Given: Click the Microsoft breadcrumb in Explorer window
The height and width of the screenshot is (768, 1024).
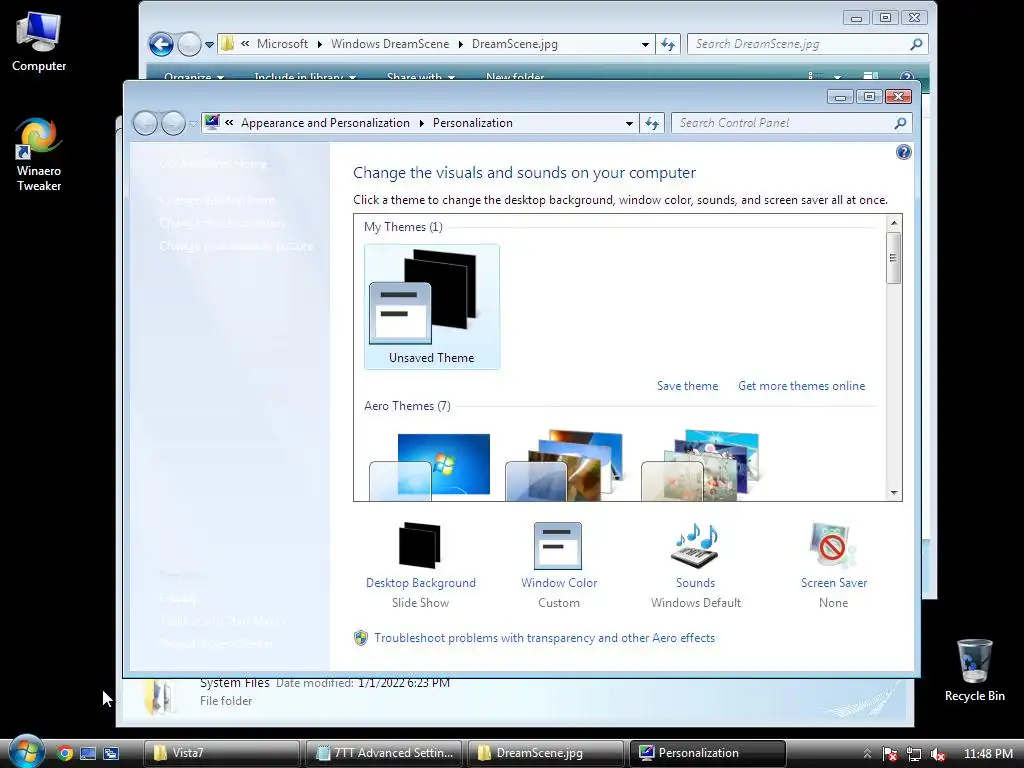Looking at the screenshot, I should point(282,44).
